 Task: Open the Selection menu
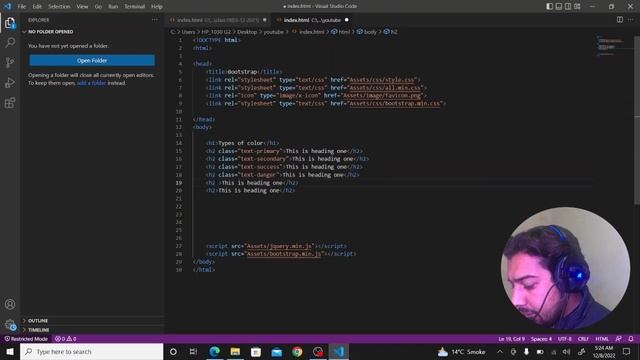coord(59,7)
